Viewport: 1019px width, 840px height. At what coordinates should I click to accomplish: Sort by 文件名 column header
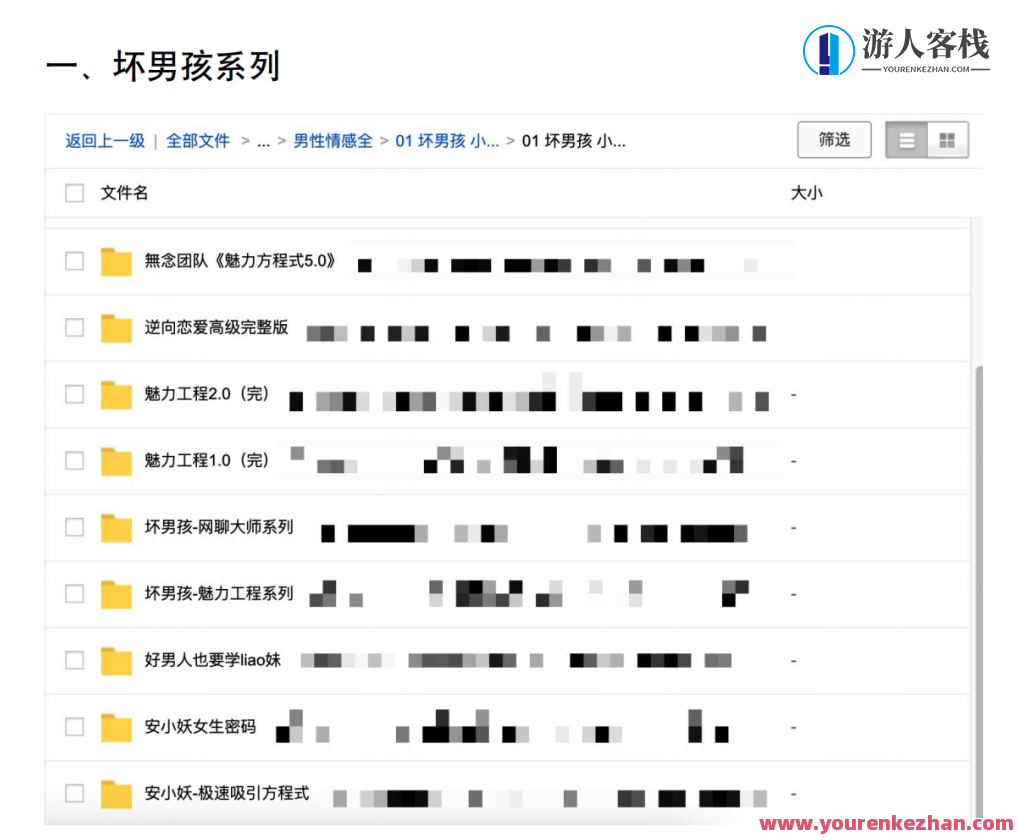click(124, 193)
